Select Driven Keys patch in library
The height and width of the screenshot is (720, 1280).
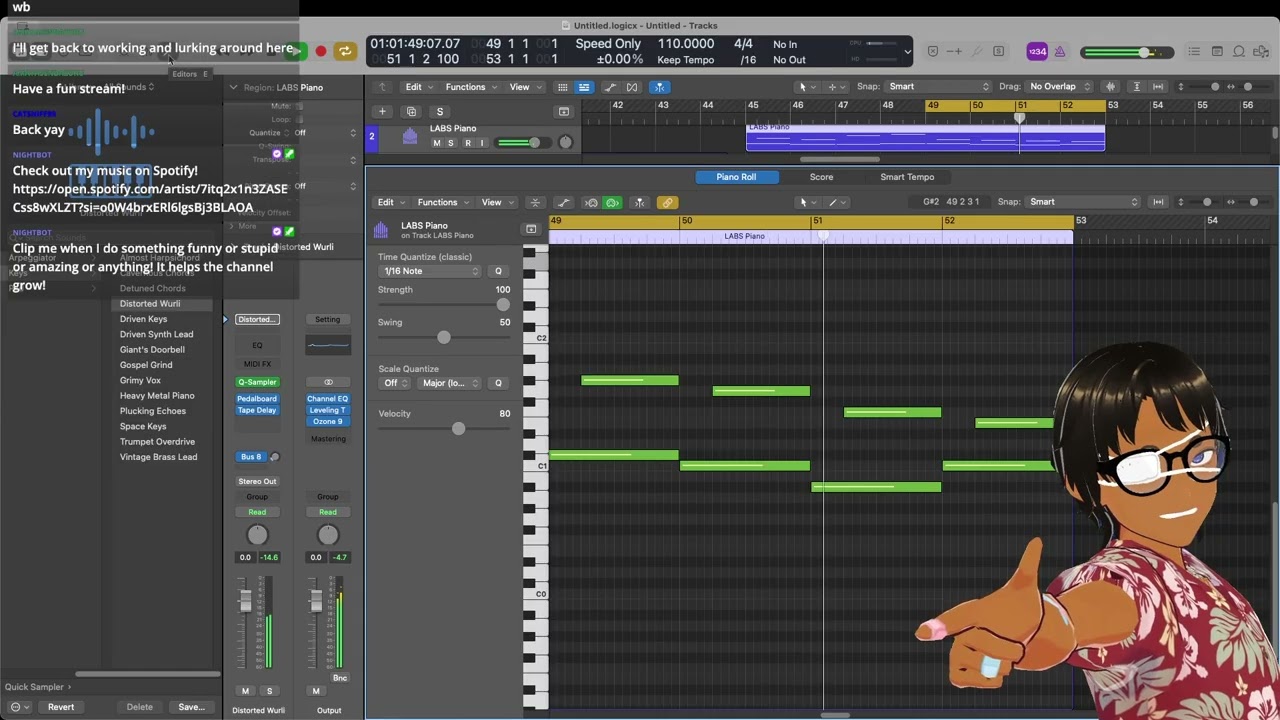(x=143, y=319)
